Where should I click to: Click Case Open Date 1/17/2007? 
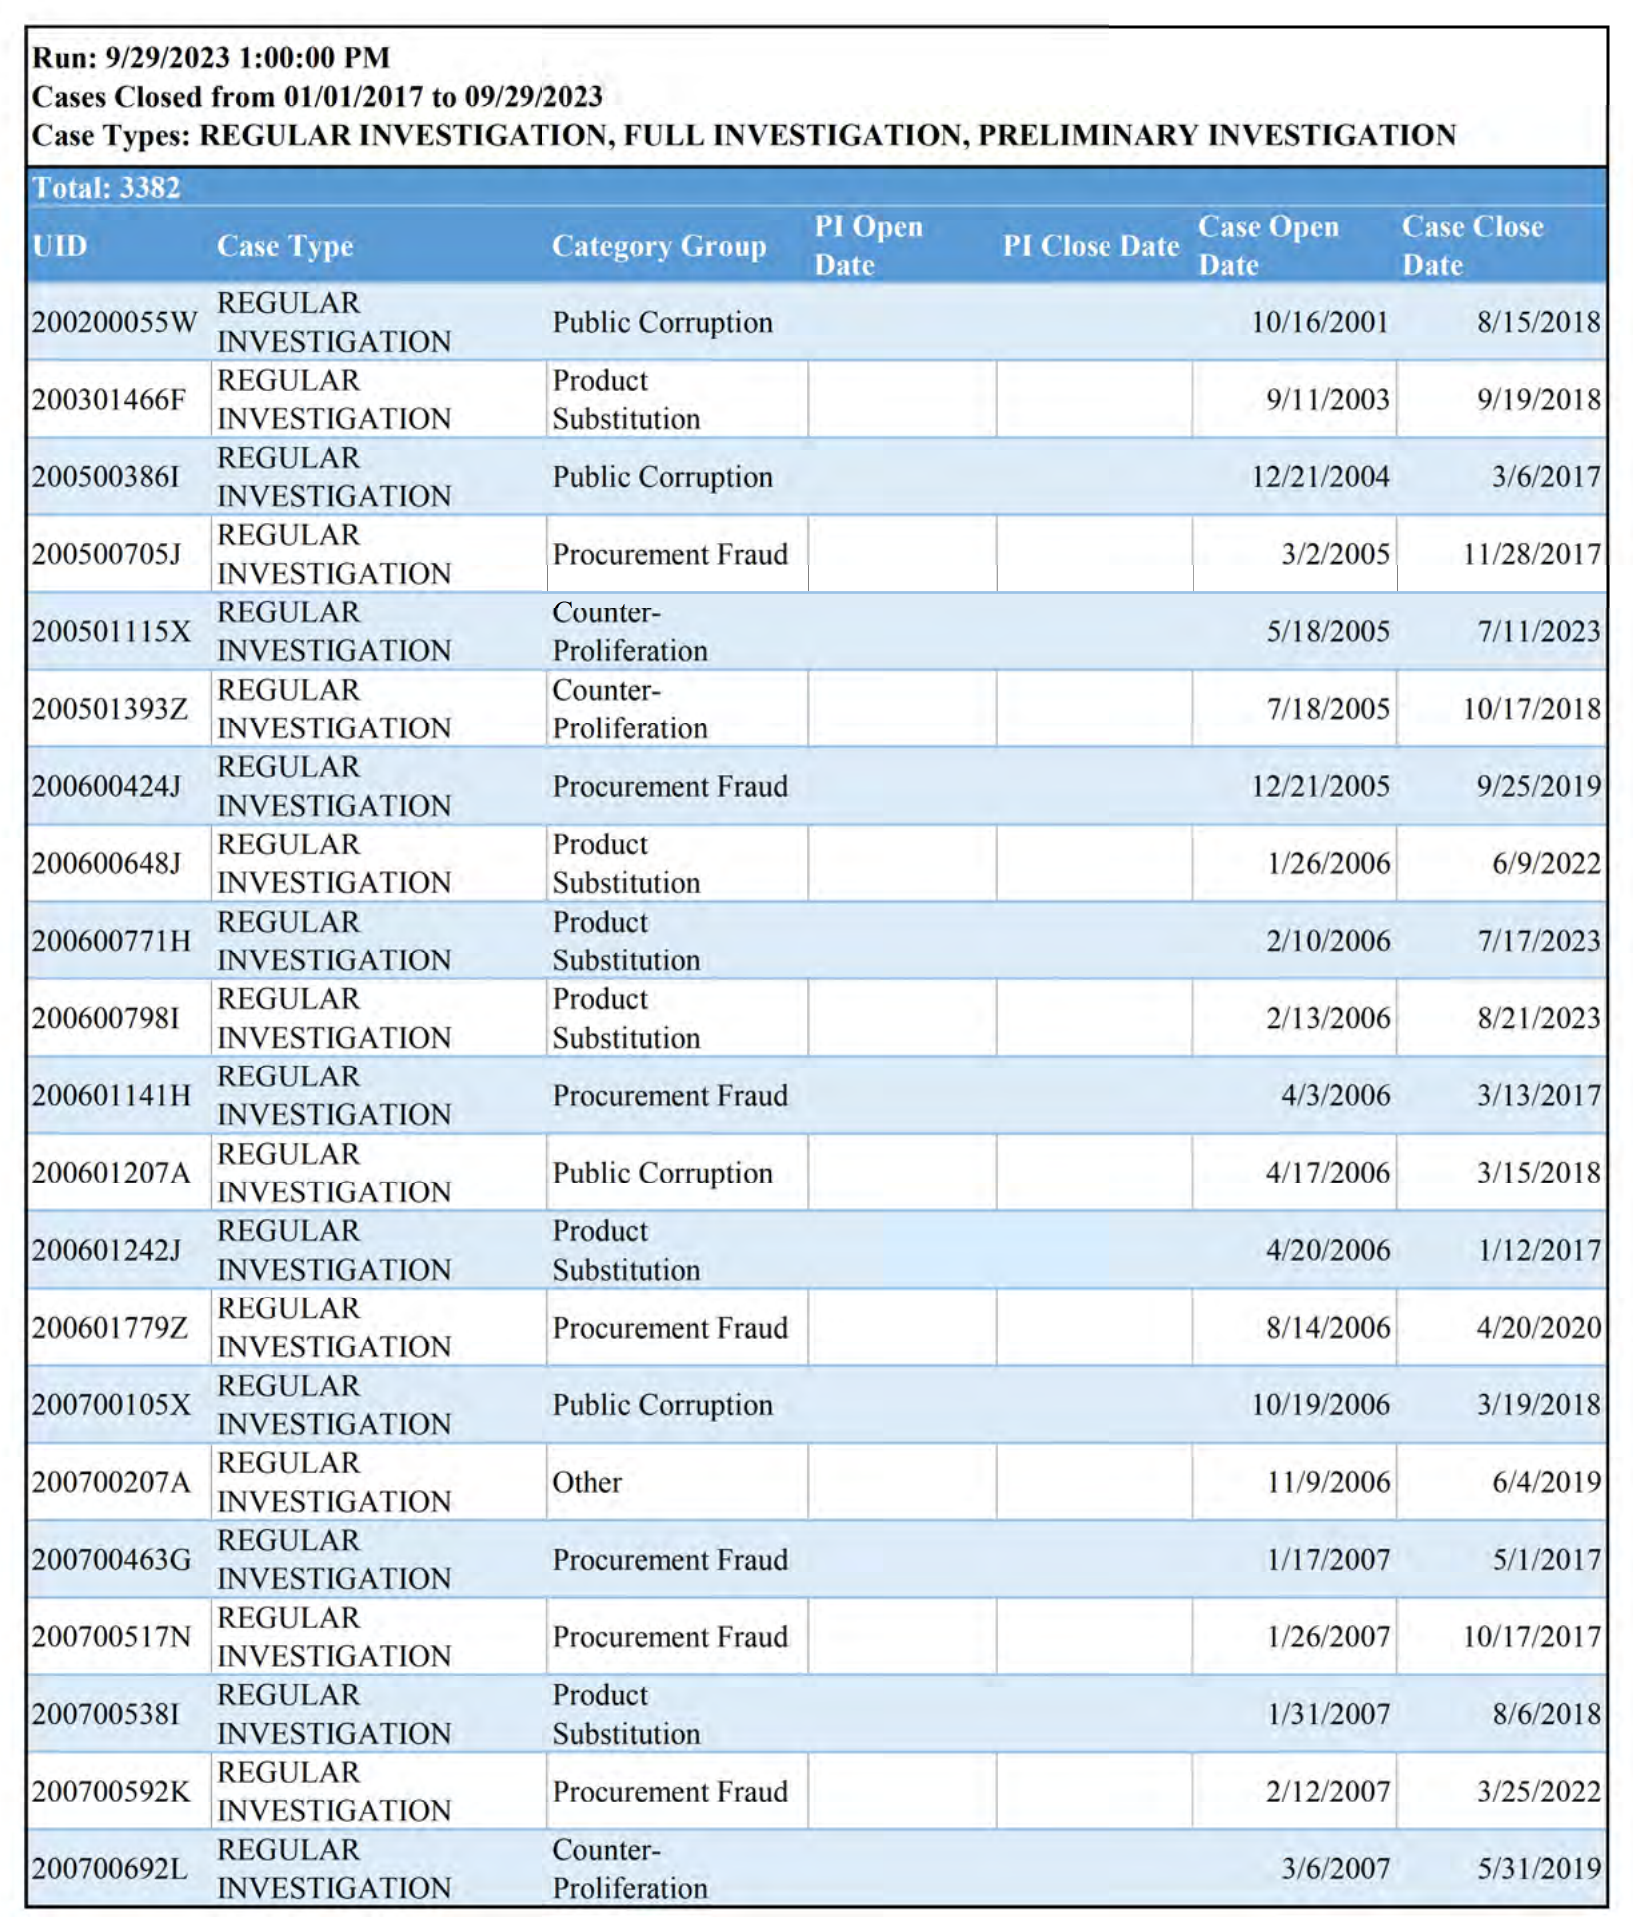pyautogui.click(x=1328, y=1560)
